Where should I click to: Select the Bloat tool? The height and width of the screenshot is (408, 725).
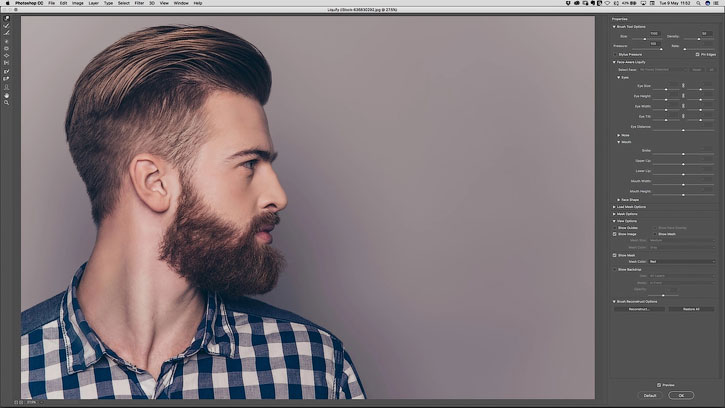coord(6,56)
